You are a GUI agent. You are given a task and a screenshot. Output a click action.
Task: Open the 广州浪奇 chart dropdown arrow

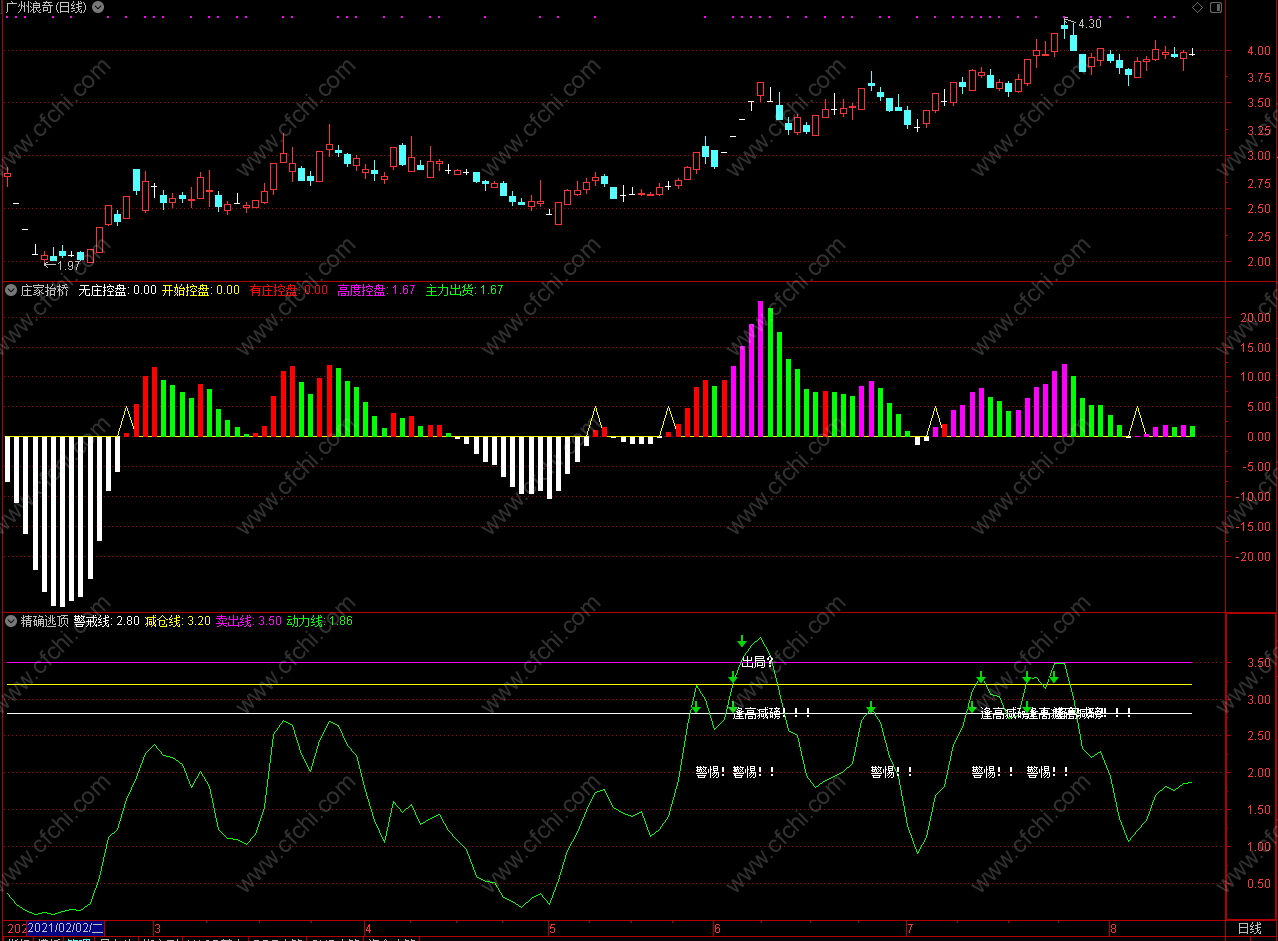[97, 8]
